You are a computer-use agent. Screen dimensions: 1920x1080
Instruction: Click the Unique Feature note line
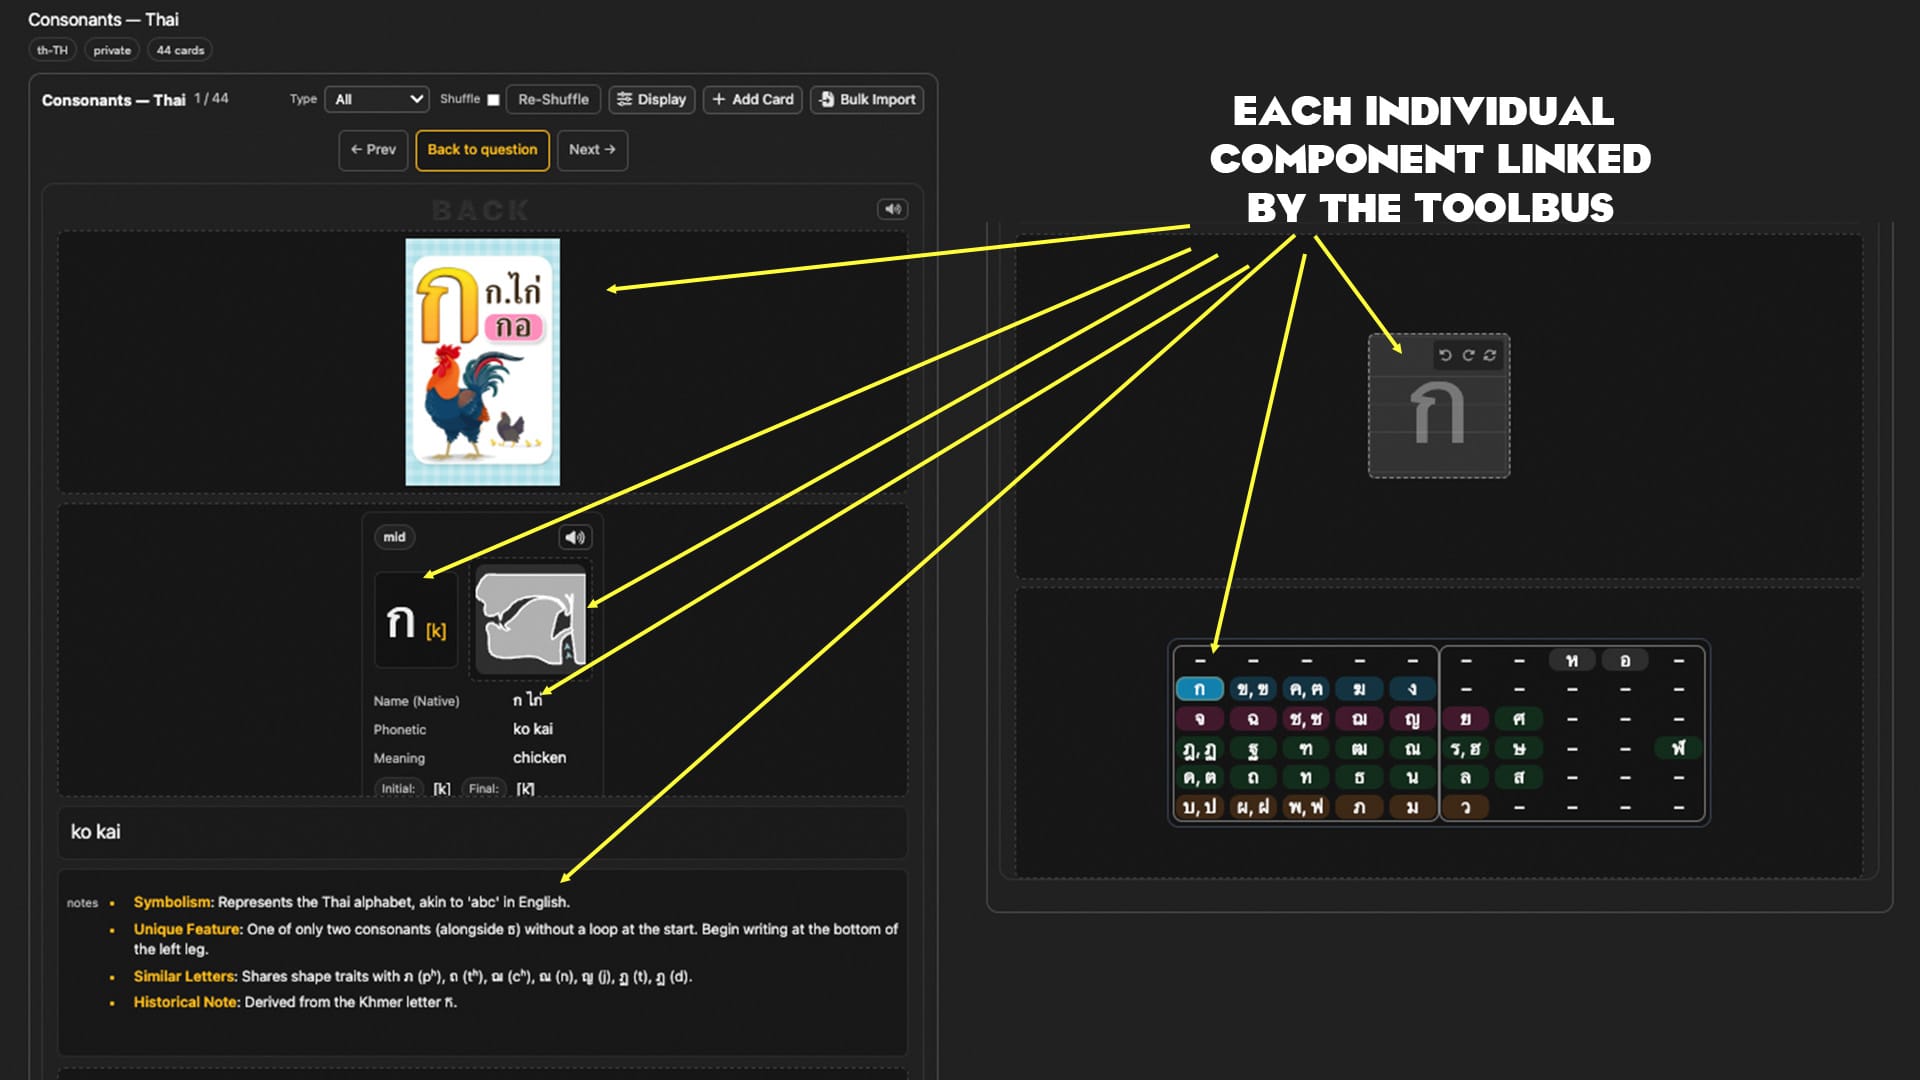pos(516,939)
